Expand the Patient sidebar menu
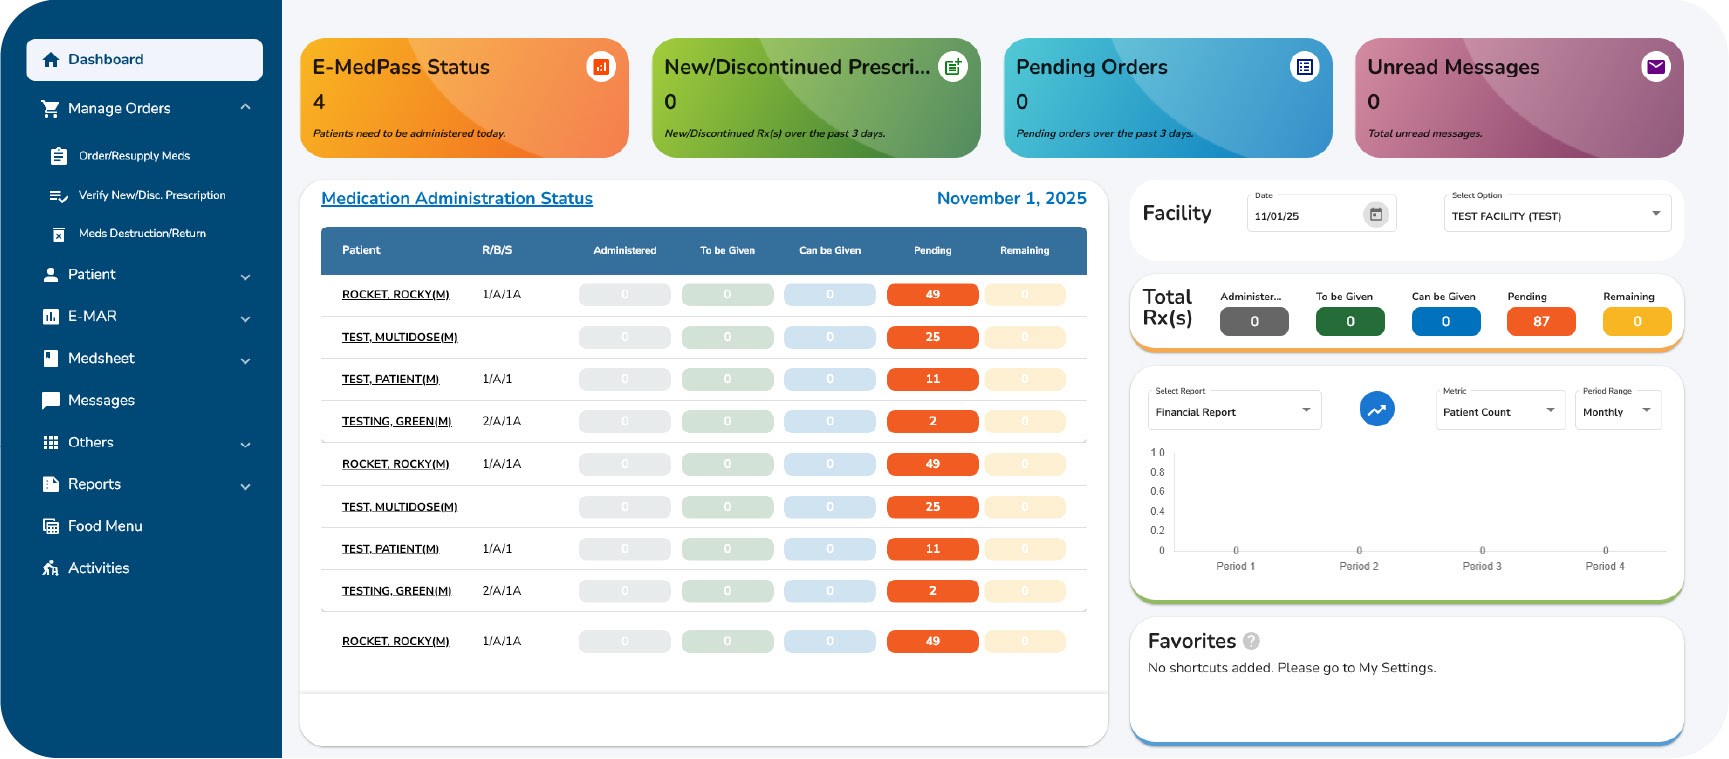Screen dimensions: 1729x759 (245, 276)
